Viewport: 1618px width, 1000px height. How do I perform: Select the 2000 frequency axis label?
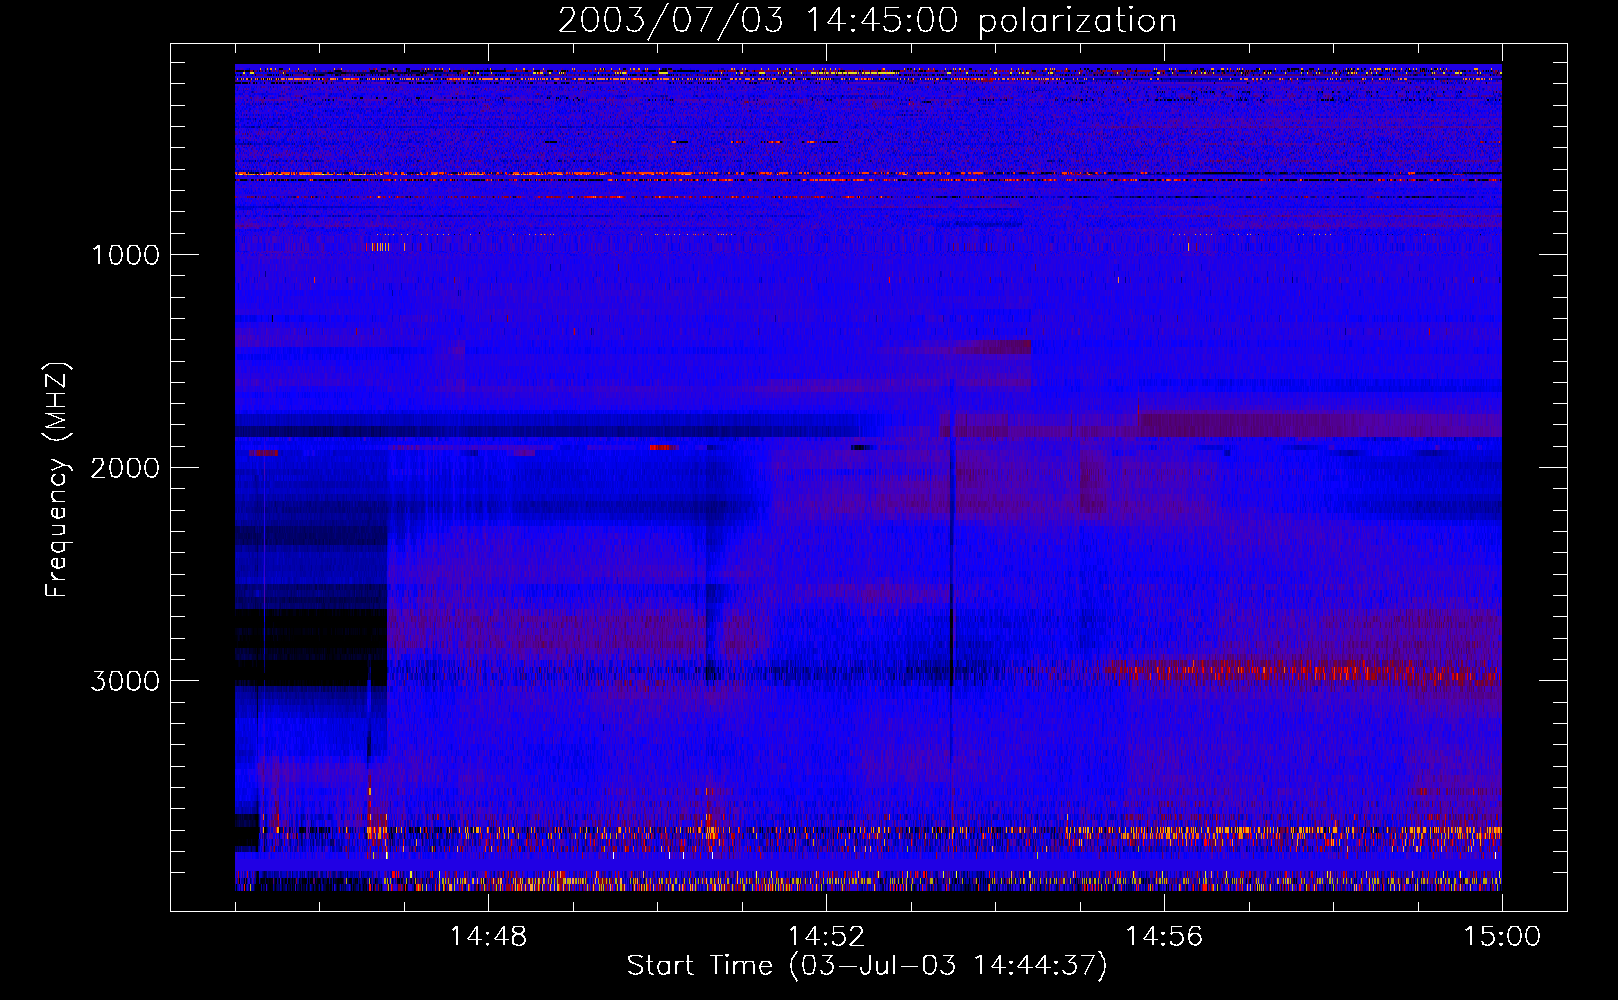point(125,468)
